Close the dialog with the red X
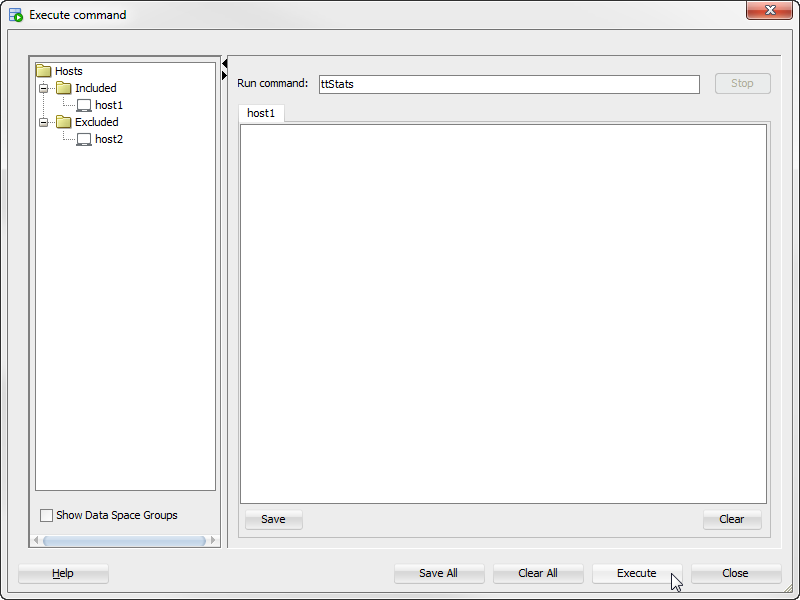Viewport: 800px width, 600px height. pyautogui.click(x=769, y=10)
